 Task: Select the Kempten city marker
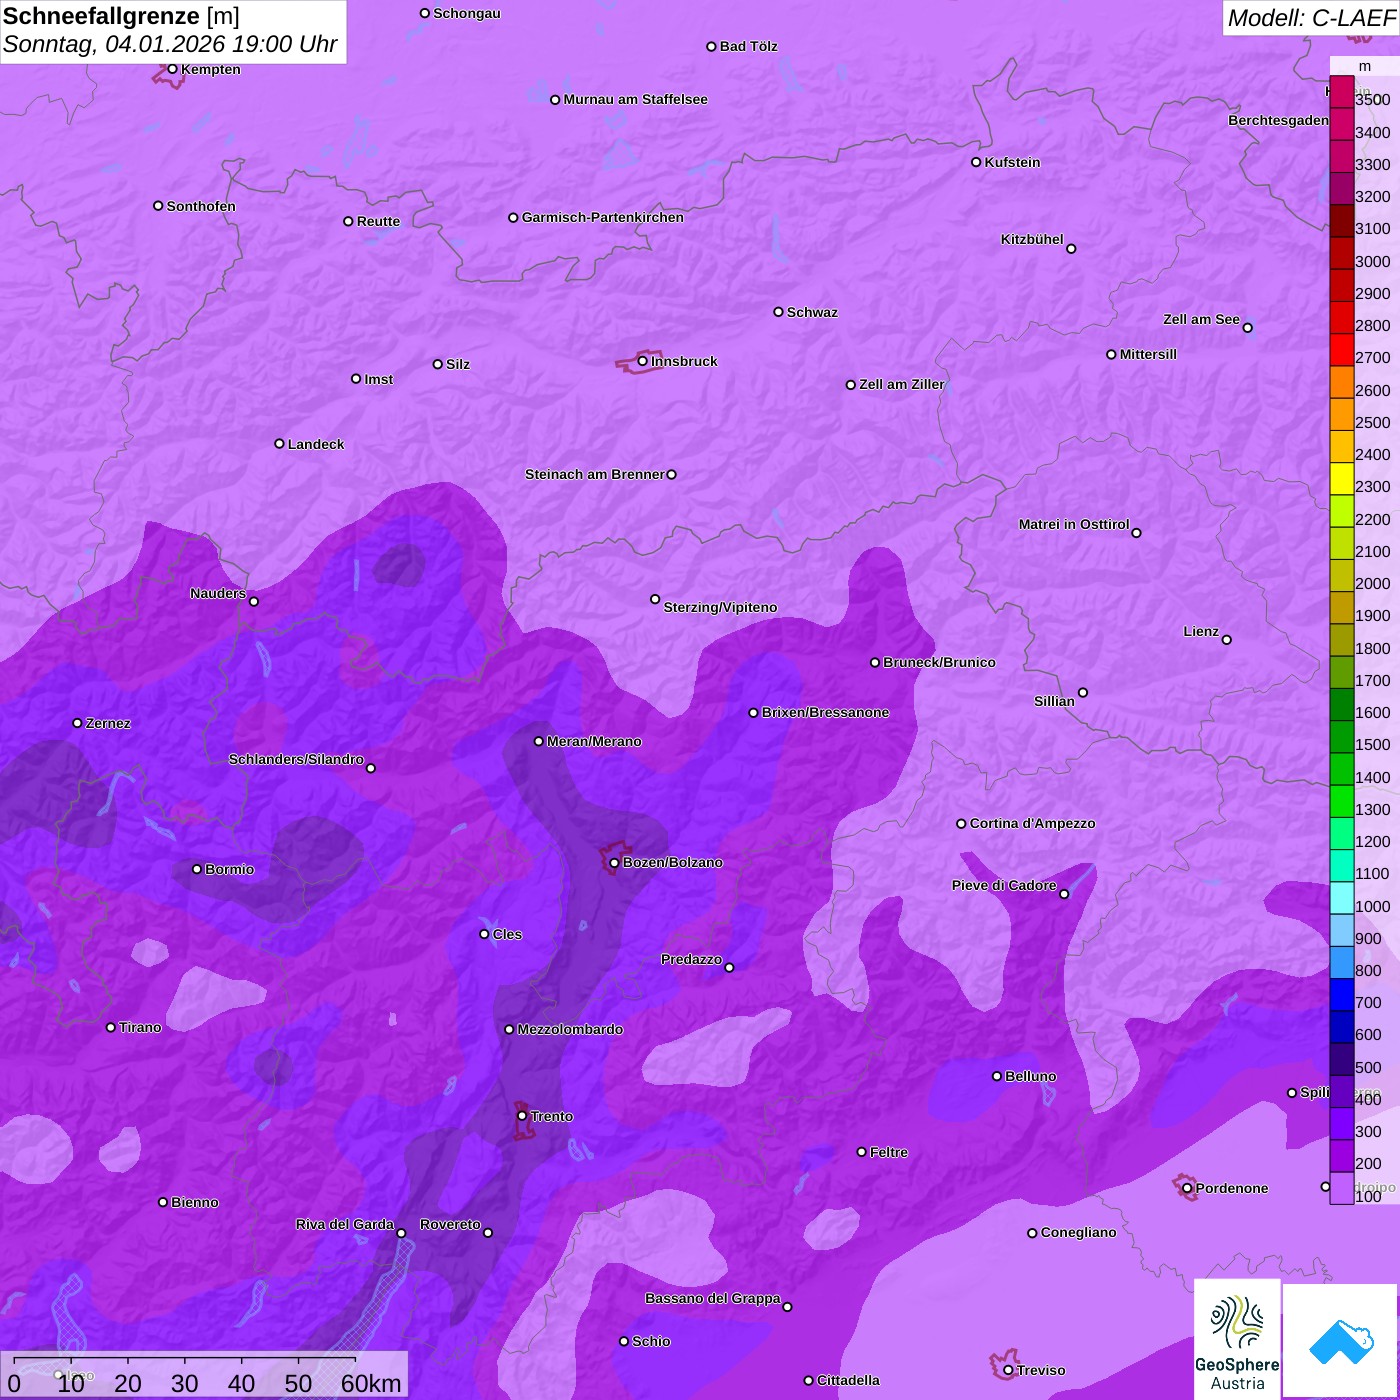click(x=173, y=69)
